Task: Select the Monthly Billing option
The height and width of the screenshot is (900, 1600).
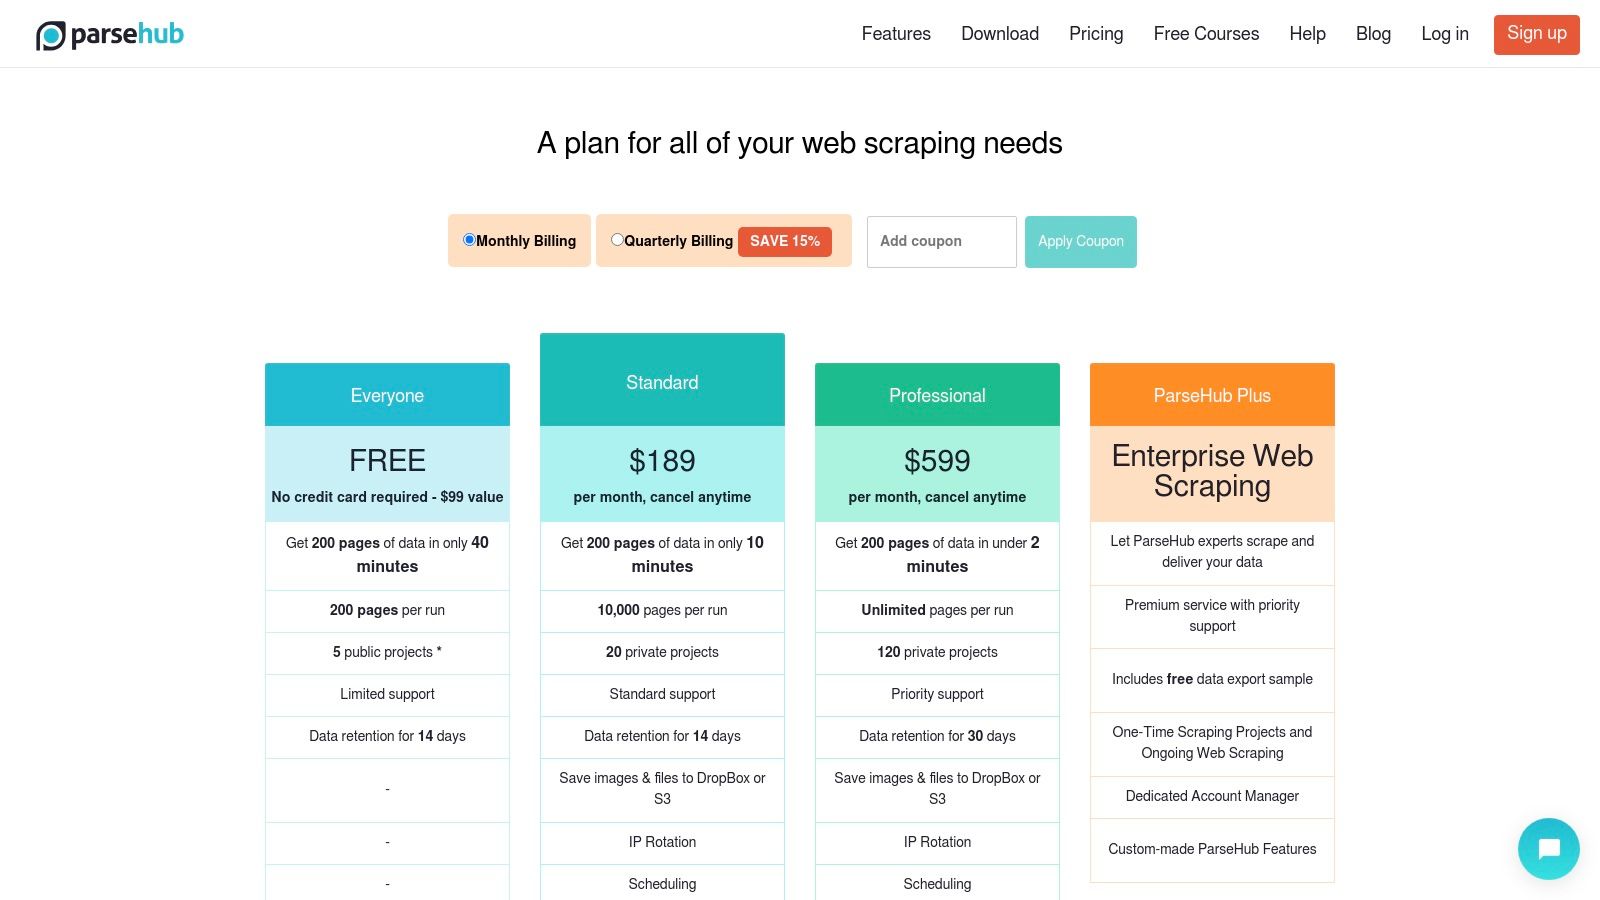Action: tap(469, 240)
